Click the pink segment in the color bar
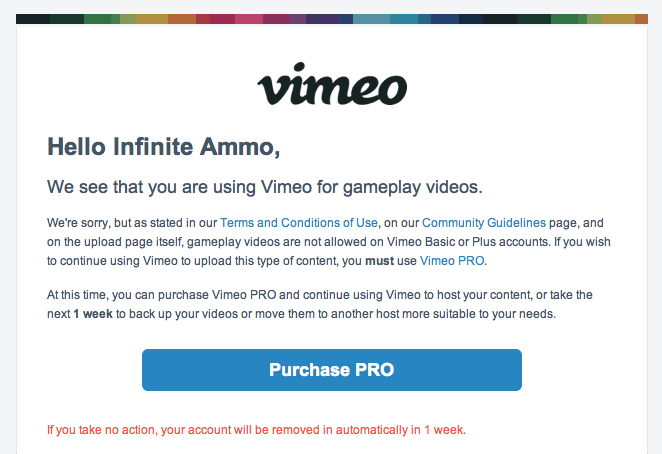The width and height of the screenshot is (662, 454). [249, 19]
